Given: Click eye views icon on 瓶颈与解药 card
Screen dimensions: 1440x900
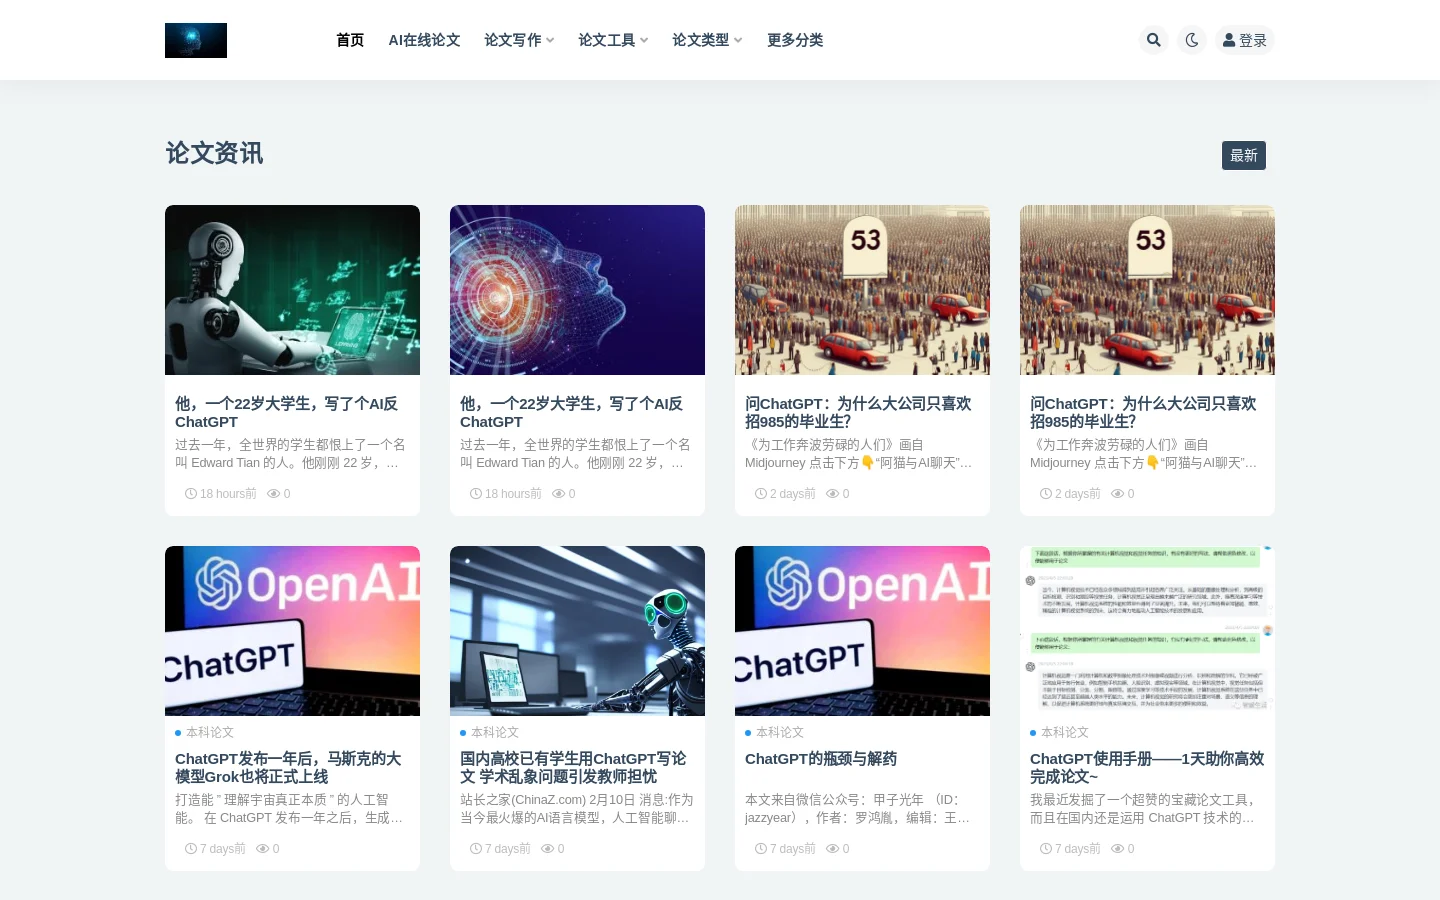Looking at the screenshot, I should [x=832, y=848].
